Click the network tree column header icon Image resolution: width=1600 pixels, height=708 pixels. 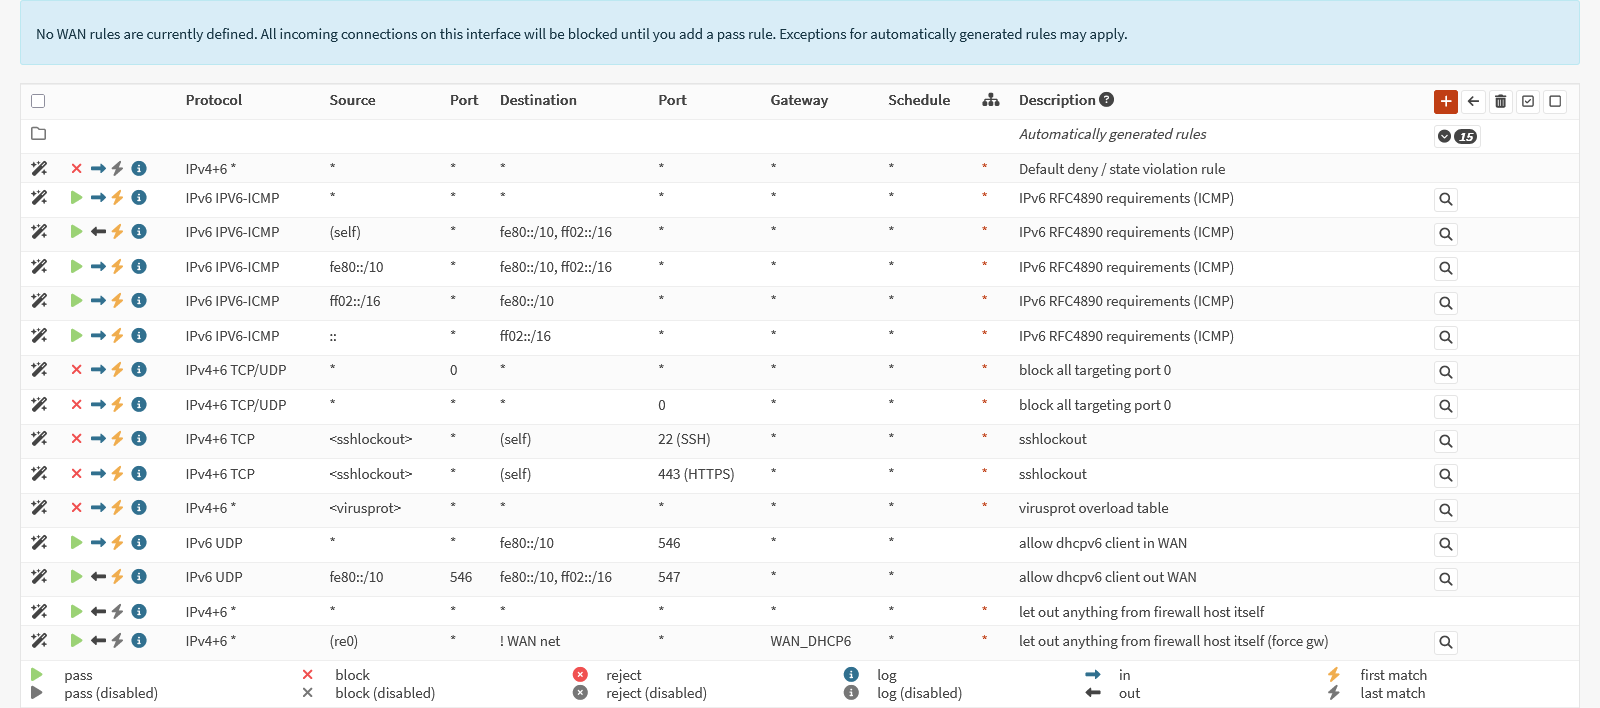991,100
